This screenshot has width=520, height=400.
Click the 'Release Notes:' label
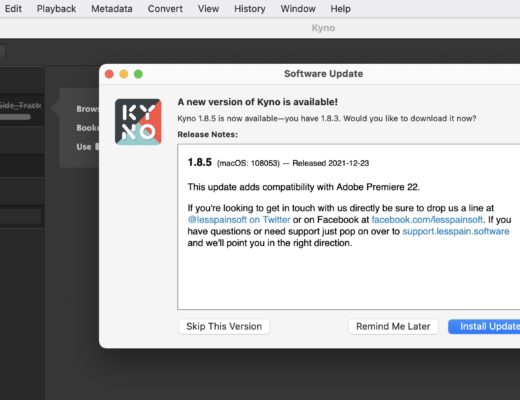207,134
